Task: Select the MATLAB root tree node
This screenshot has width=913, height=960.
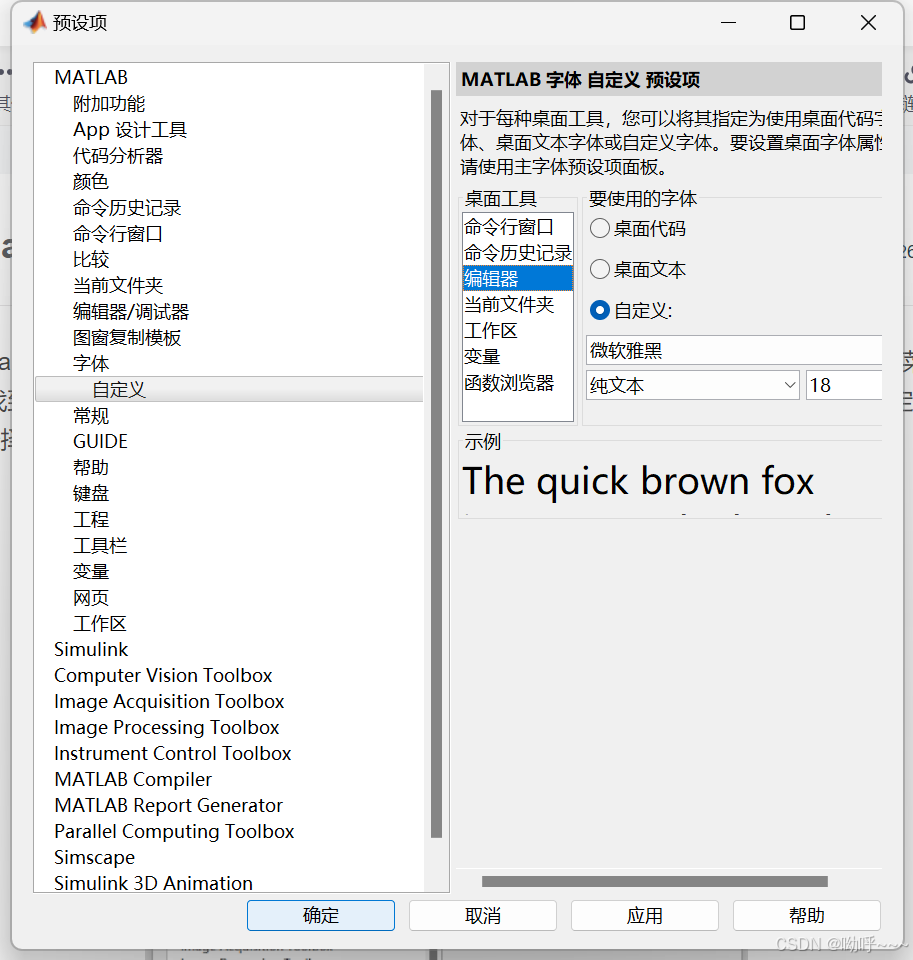Action: (91, 77)
